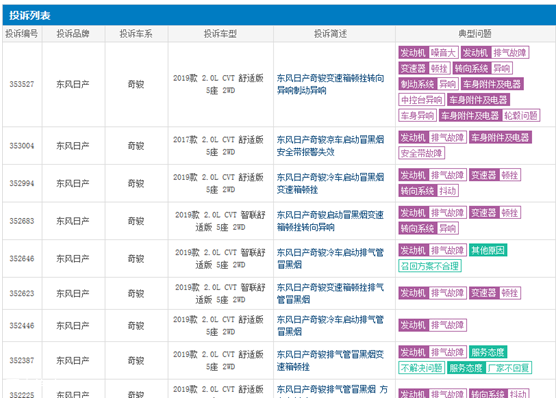Open the complaint description link in row 352446
The image size is (558, 400).
coord(331,325)
